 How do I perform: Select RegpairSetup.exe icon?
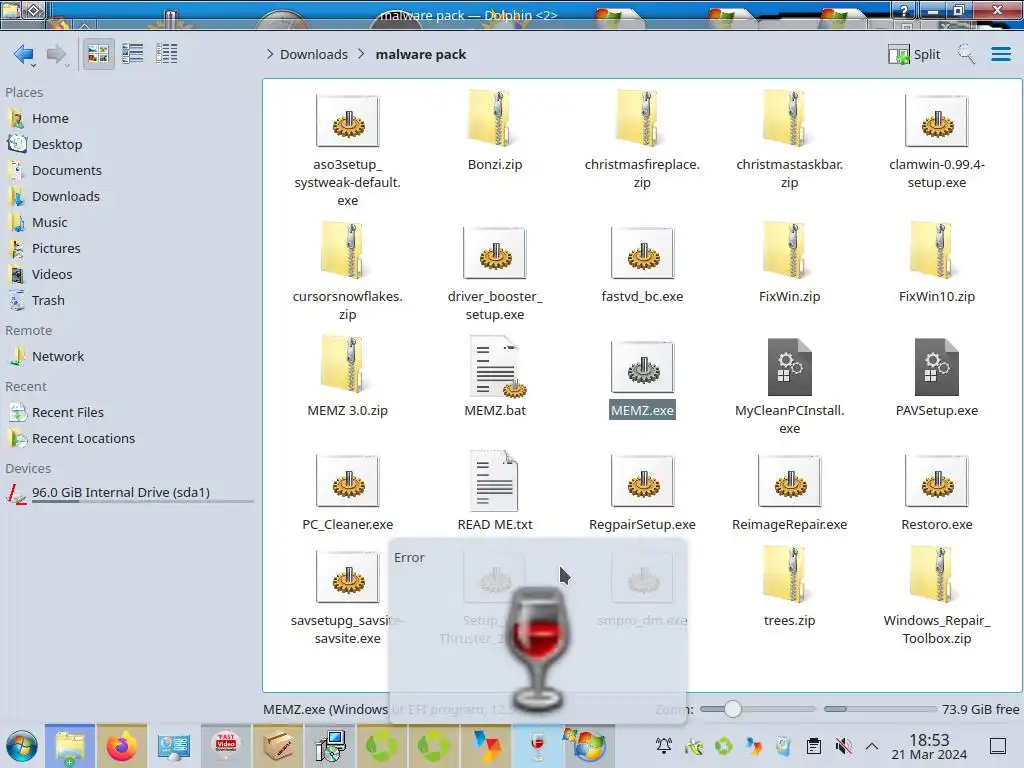tap(642, 482)
